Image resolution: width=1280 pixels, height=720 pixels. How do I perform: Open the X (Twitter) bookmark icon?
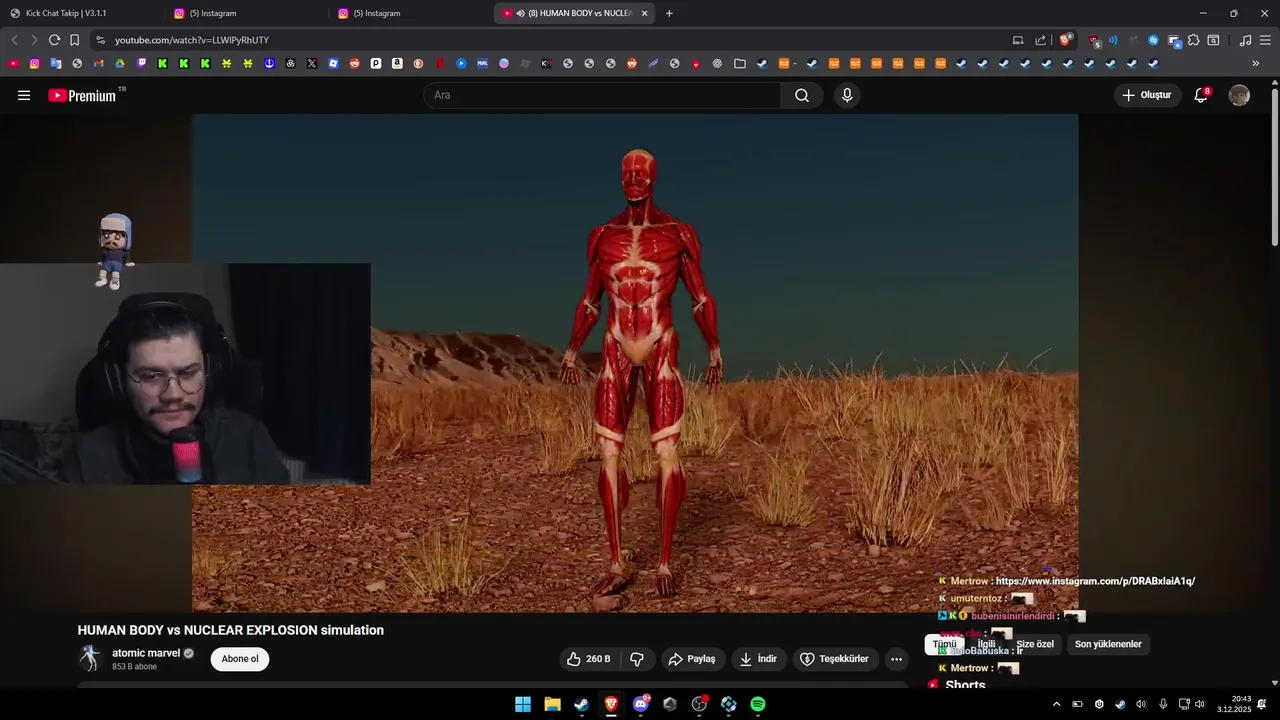point(312,63)
